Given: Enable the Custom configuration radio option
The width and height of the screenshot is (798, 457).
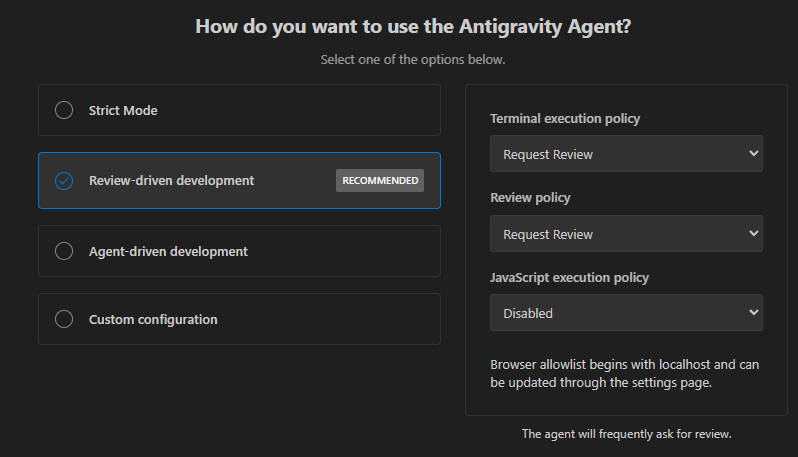Looking at the screenshot, I should coord(64,320).
